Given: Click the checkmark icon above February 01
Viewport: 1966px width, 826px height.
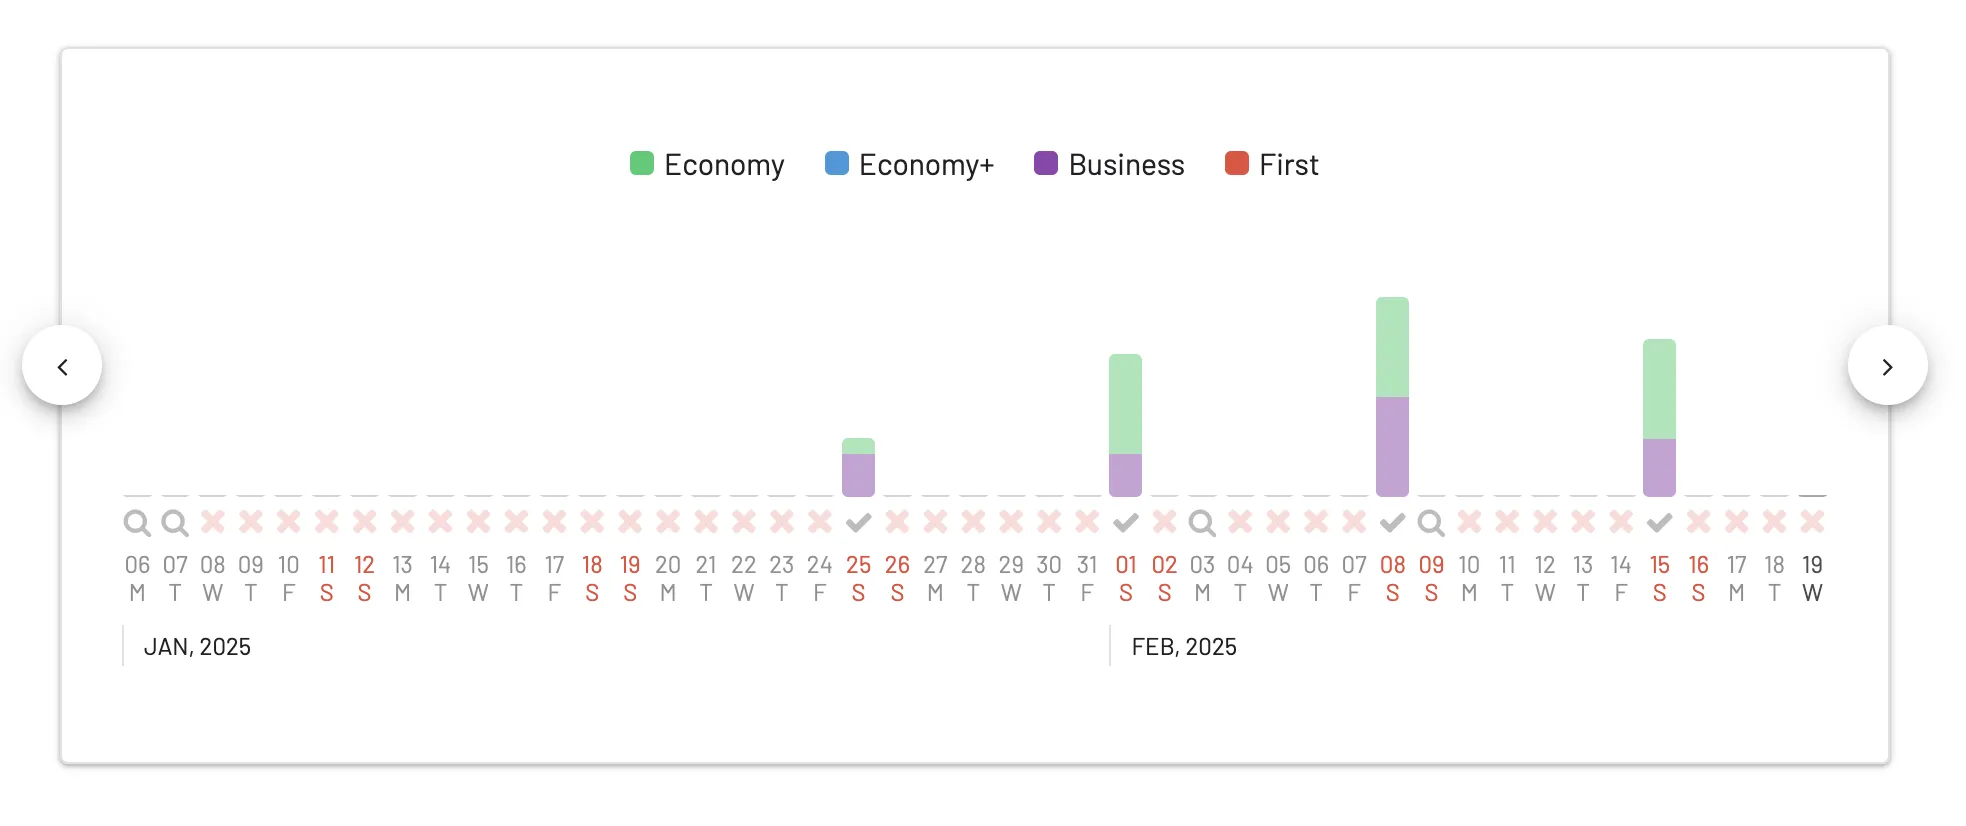Looking at the screenshot, I should [1125, 522].
